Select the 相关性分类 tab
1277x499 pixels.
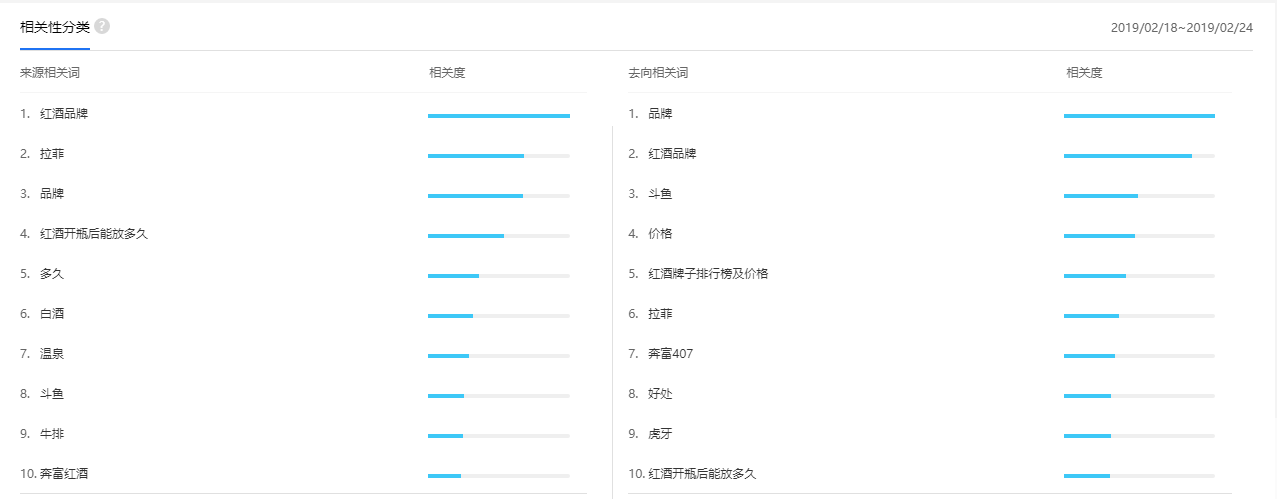click(x=55, y=27)
